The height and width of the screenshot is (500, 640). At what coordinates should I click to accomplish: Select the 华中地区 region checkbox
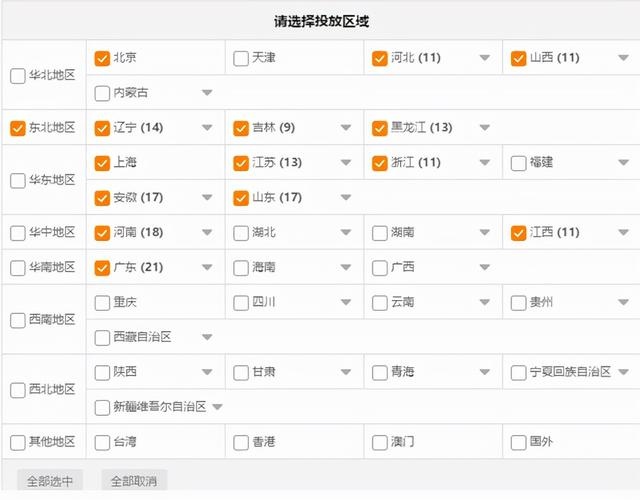click(x=18, y=233)
